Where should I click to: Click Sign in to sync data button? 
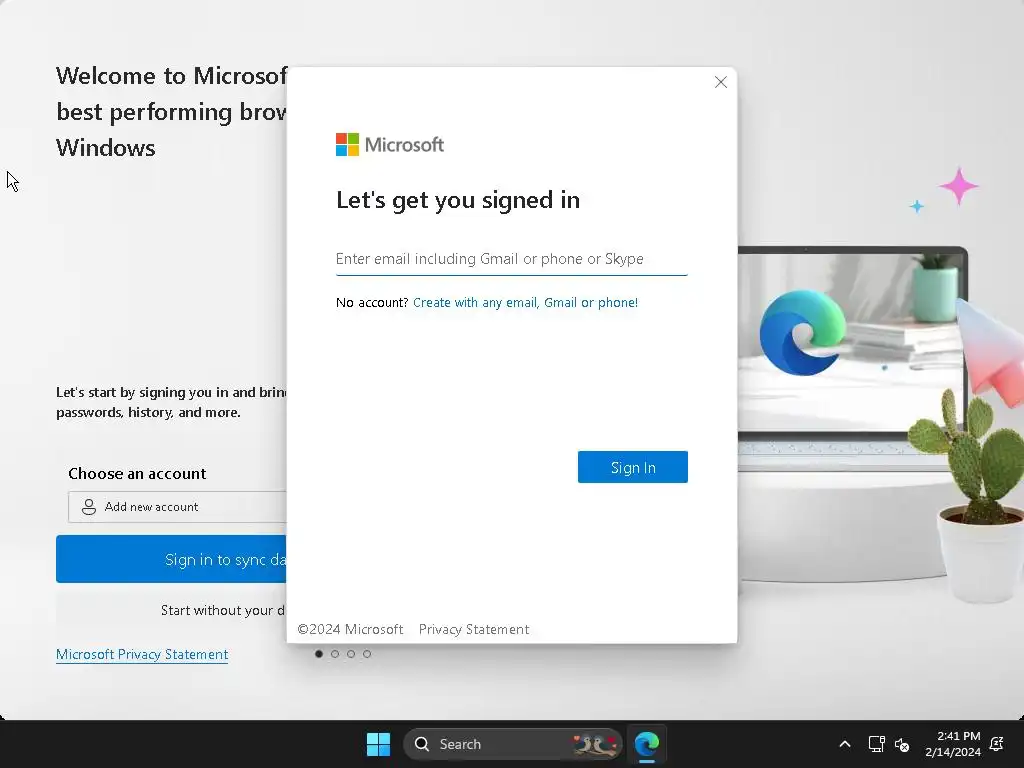tap(171, 559)
